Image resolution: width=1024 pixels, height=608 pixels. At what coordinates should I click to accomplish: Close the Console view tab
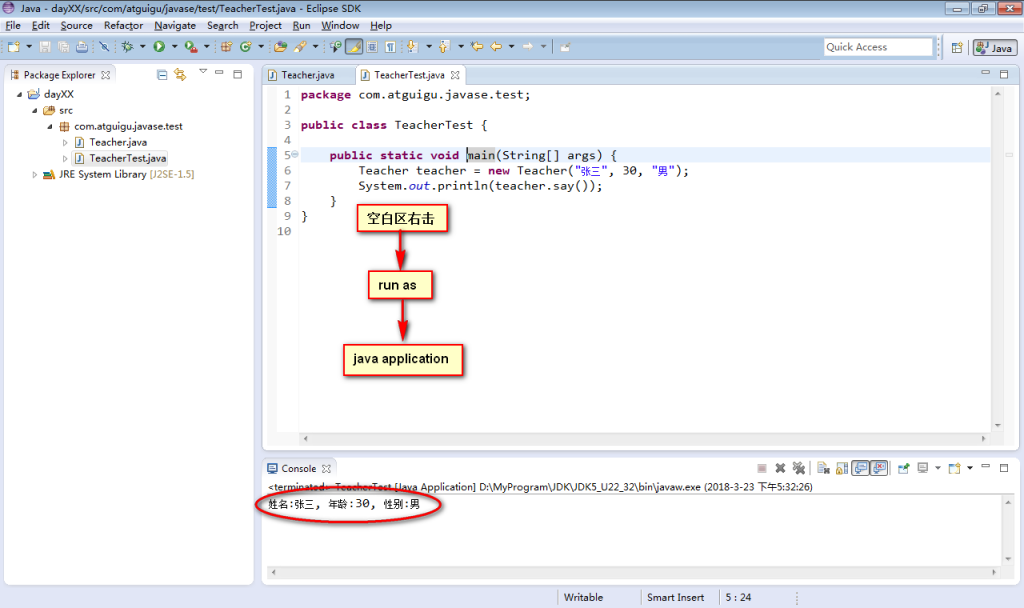[327, 469]
